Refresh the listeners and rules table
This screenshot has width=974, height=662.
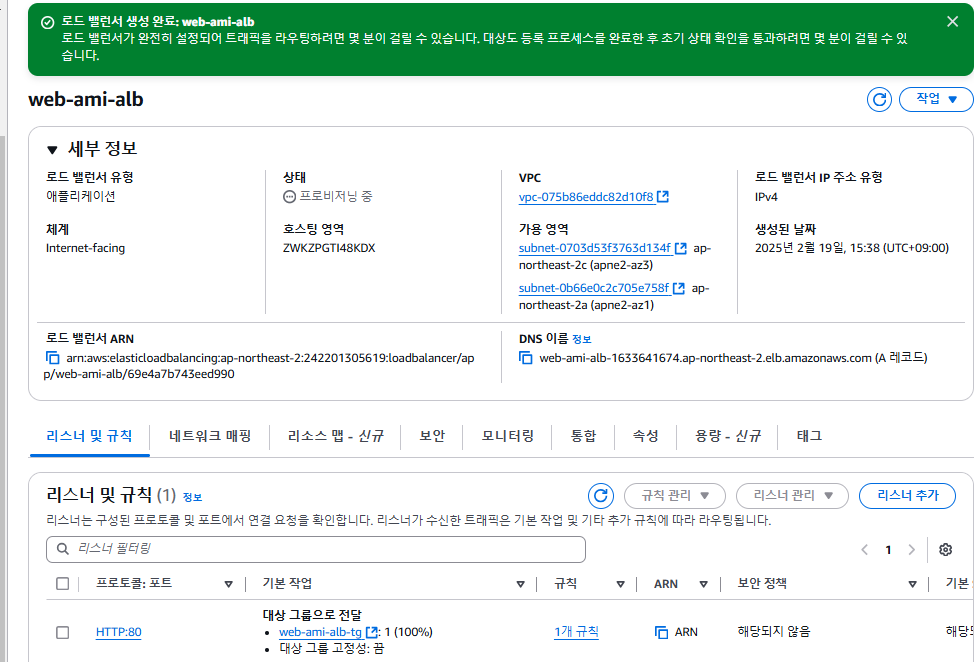pos(601,496)
